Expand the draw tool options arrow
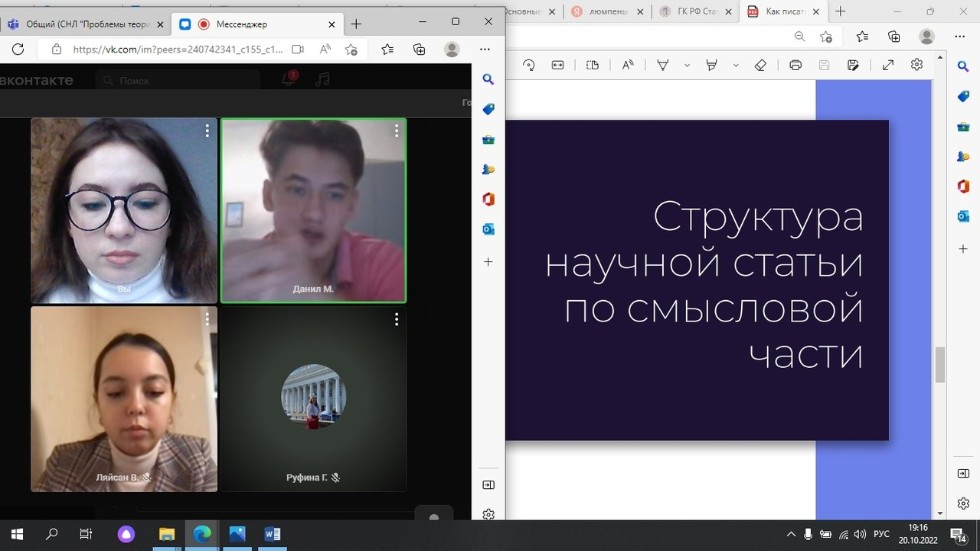This screenshot has width=980, height=551. 687,65
